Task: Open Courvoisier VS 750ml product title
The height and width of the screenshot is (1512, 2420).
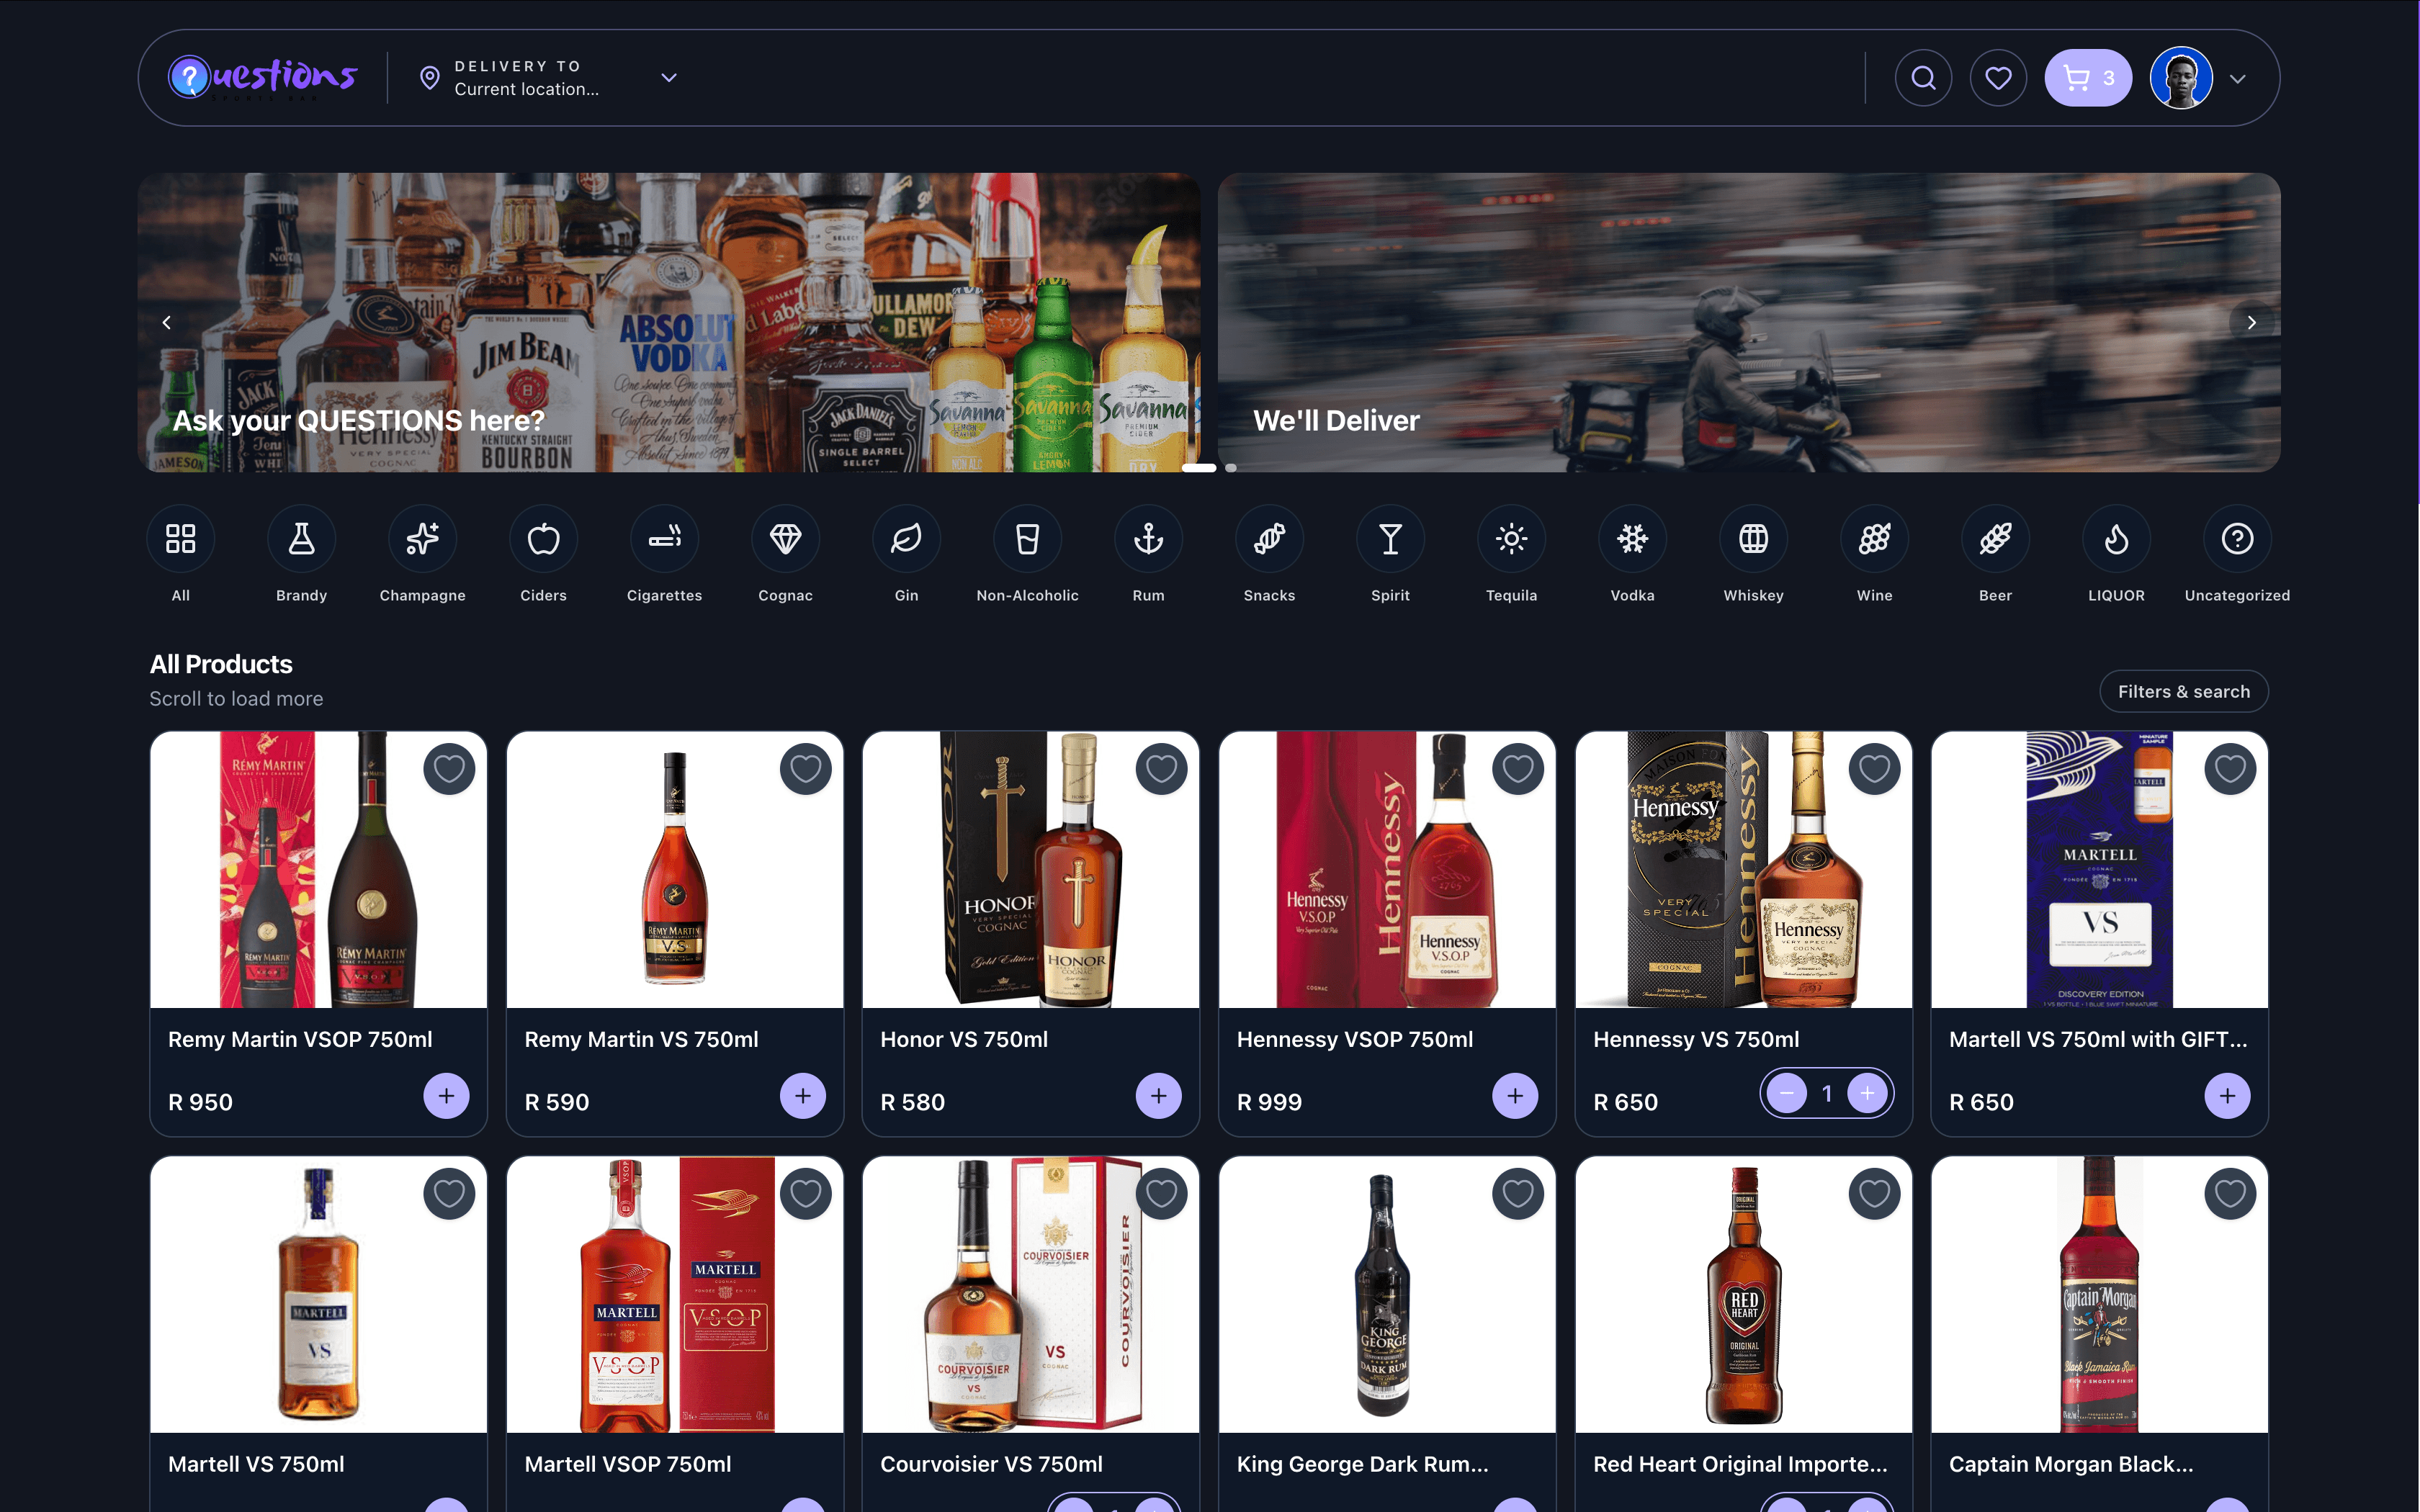Action: [x=991, y=1465]
